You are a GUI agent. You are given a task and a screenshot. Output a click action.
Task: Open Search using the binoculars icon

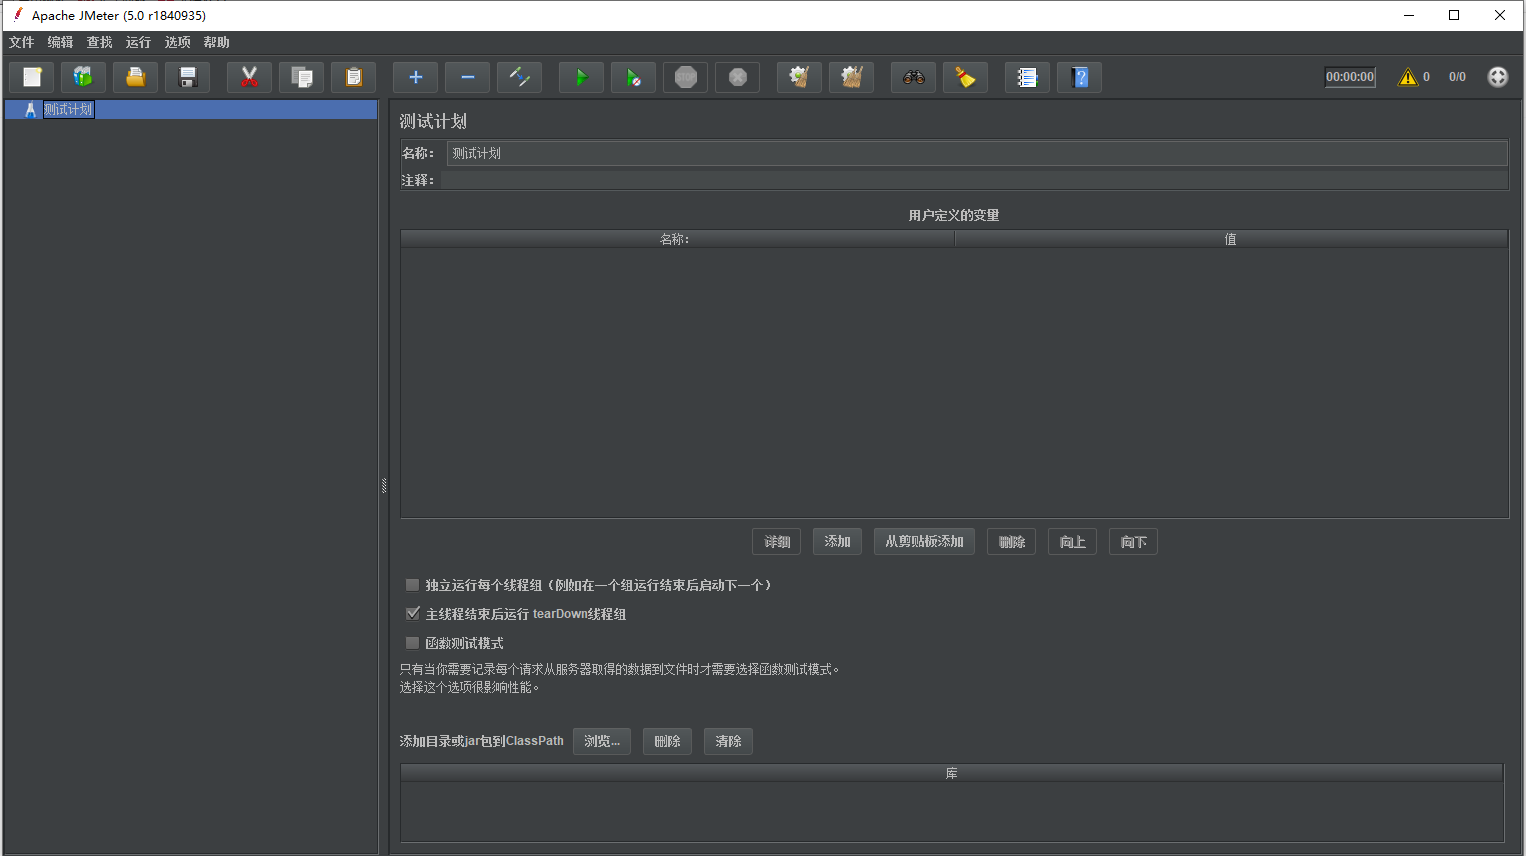[x=914, y=77]
